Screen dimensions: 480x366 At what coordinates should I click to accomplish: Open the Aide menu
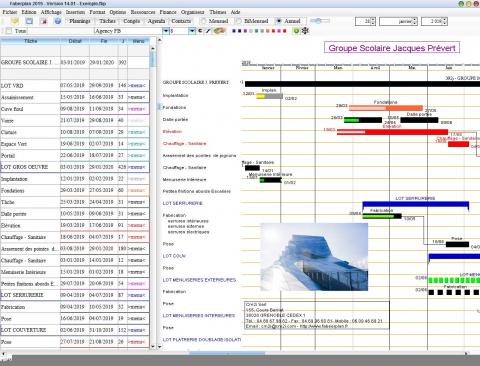235,12
